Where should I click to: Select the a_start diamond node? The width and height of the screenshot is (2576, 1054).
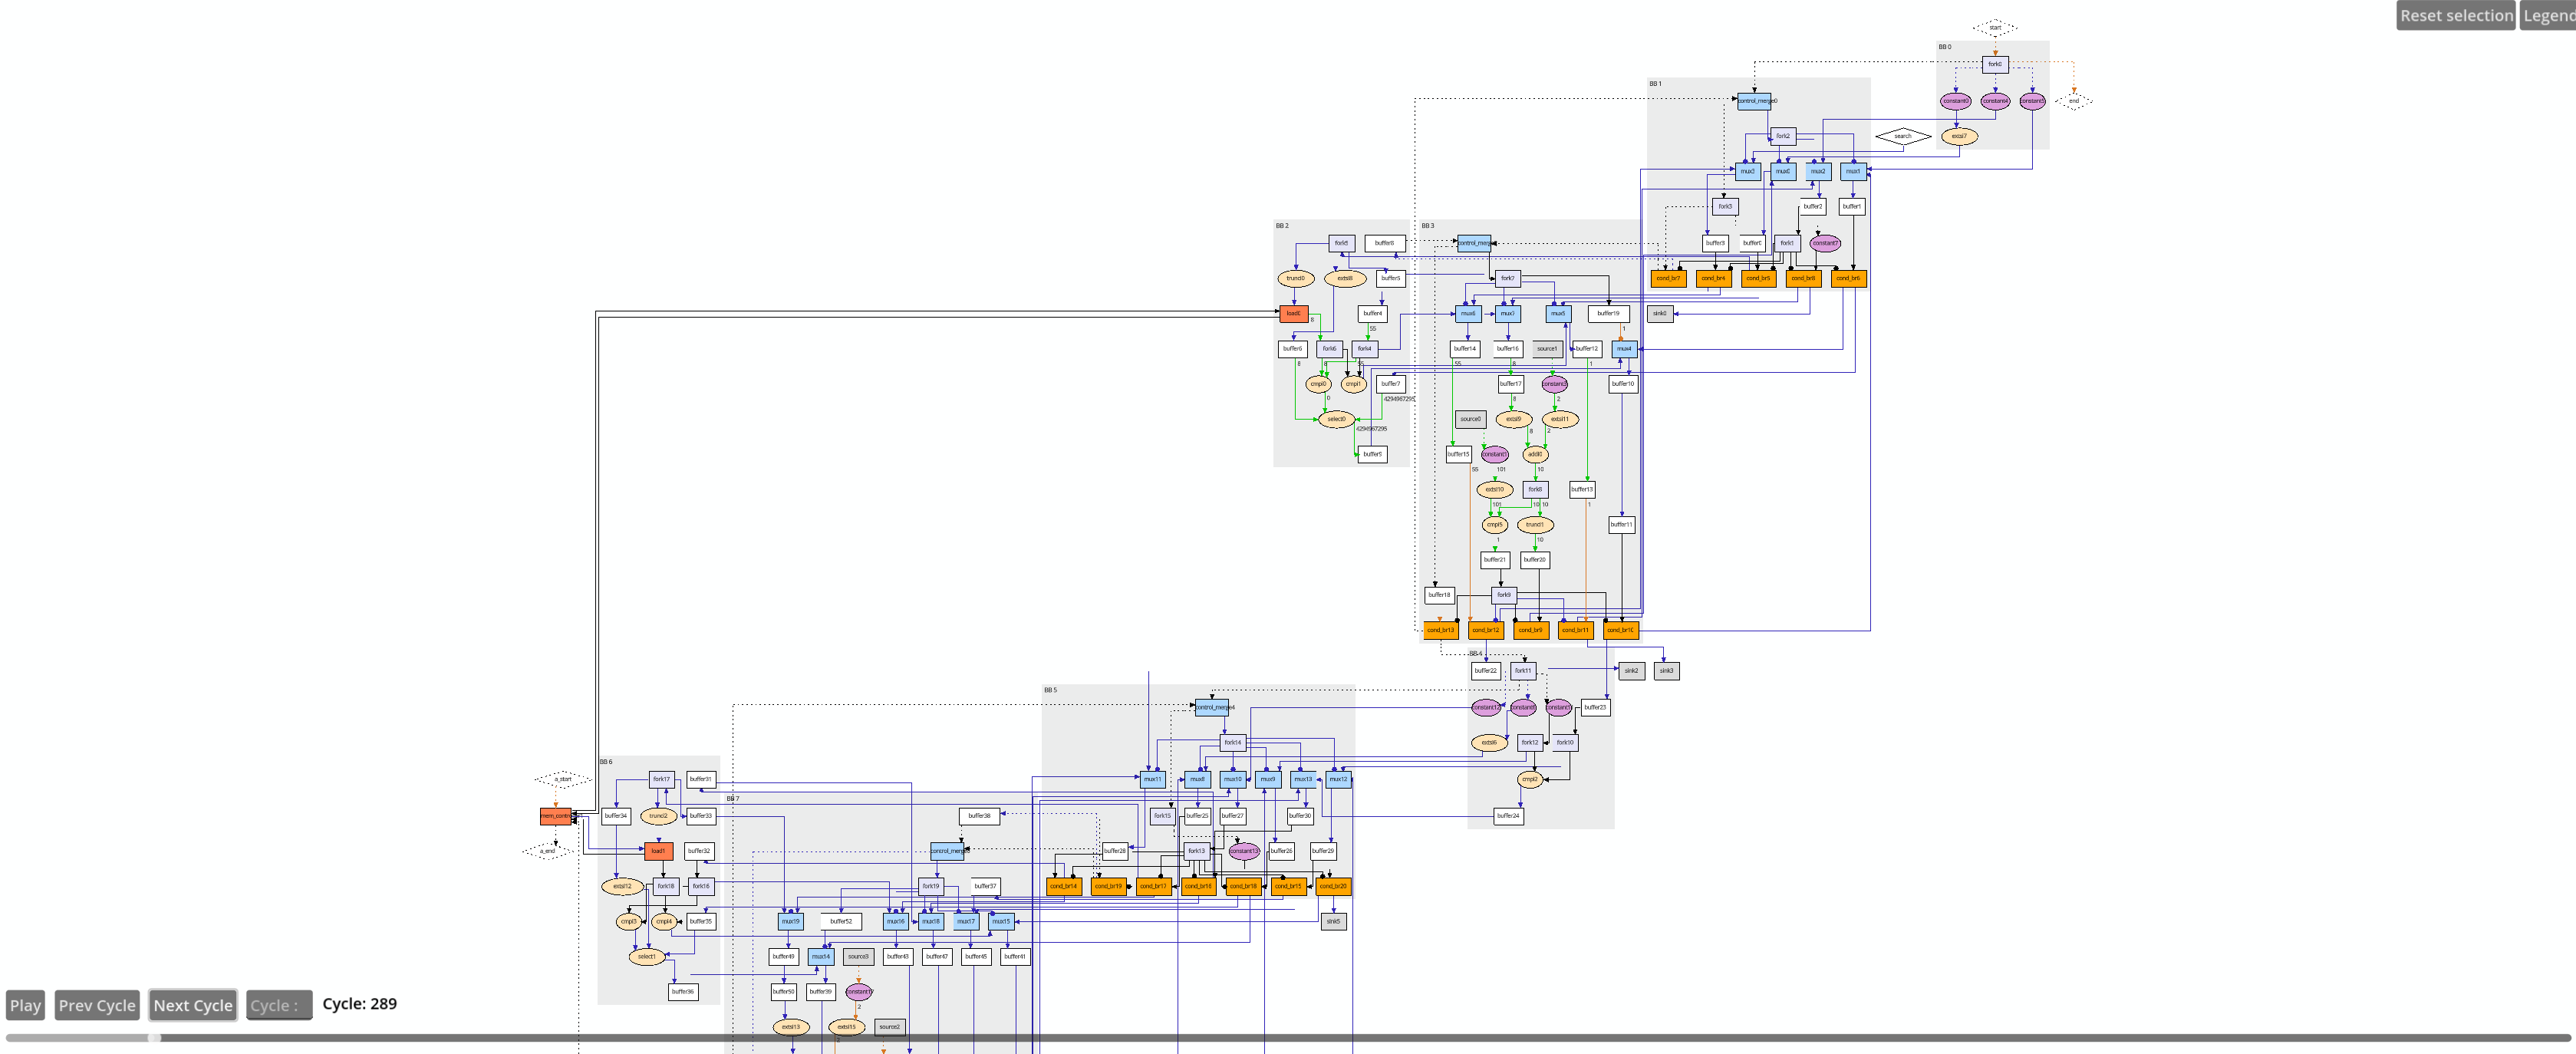(x=563, y=779)
